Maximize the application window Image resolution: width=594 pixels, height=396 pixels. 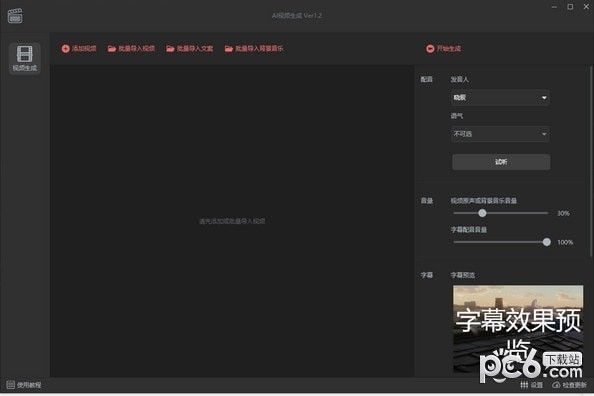(570, 7)
